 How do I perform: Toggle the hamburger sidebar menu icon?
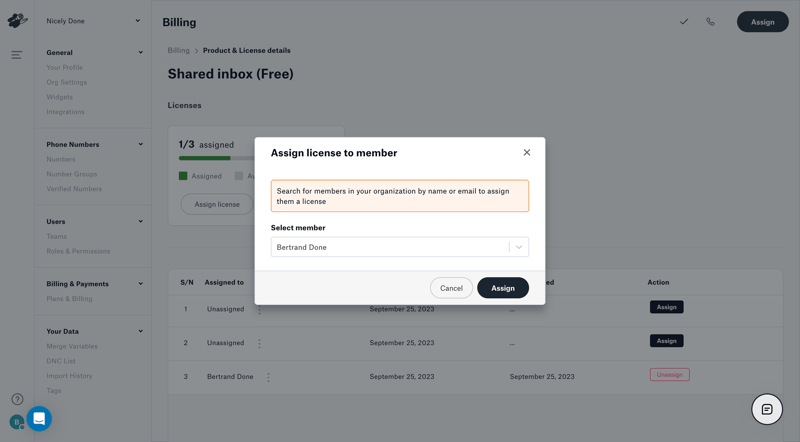click(x=17, y=55)
